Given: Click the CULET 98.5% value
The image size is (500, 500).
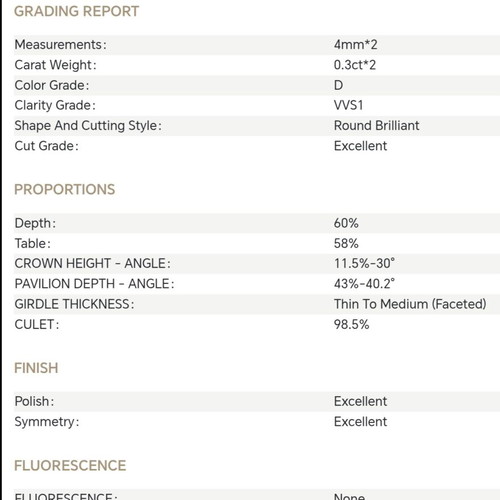Looking at the screenshot, I should tap(351, 324).
